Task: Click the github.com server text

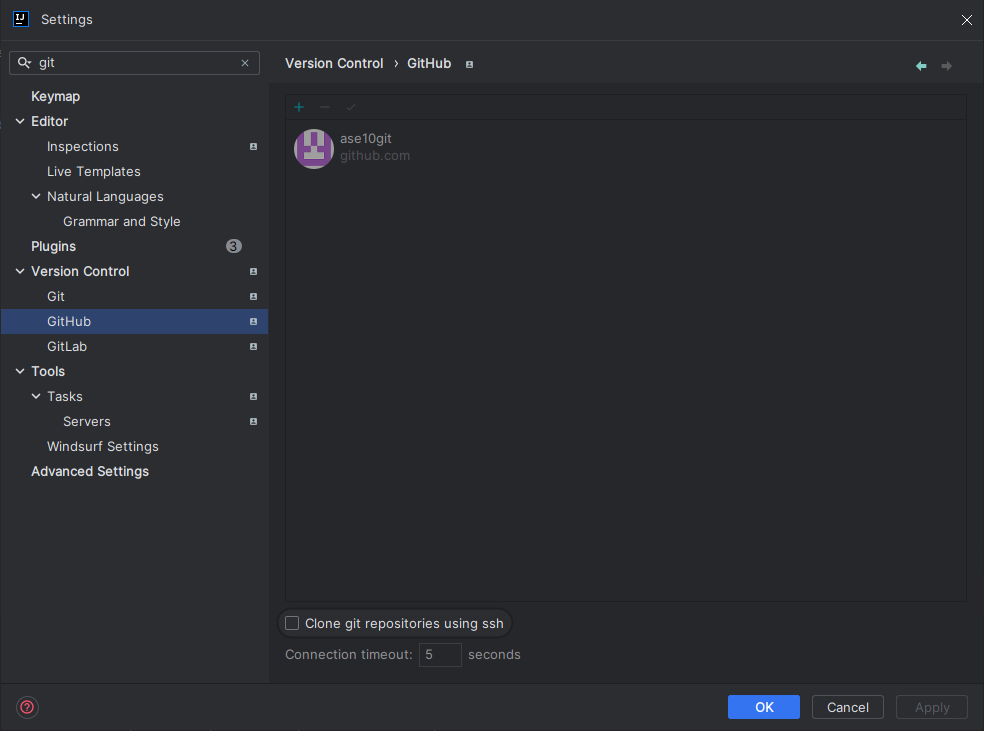Action: pyautogui.click(x=375, y=156)
